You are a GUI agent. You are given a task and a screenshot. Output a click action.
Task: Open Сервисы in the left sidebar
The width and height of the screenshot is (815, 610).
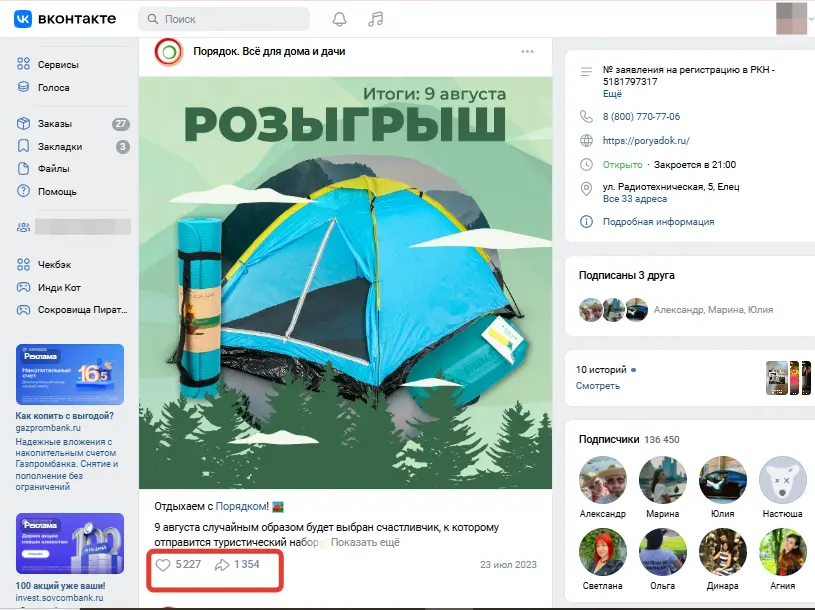[x=58, y=64]
